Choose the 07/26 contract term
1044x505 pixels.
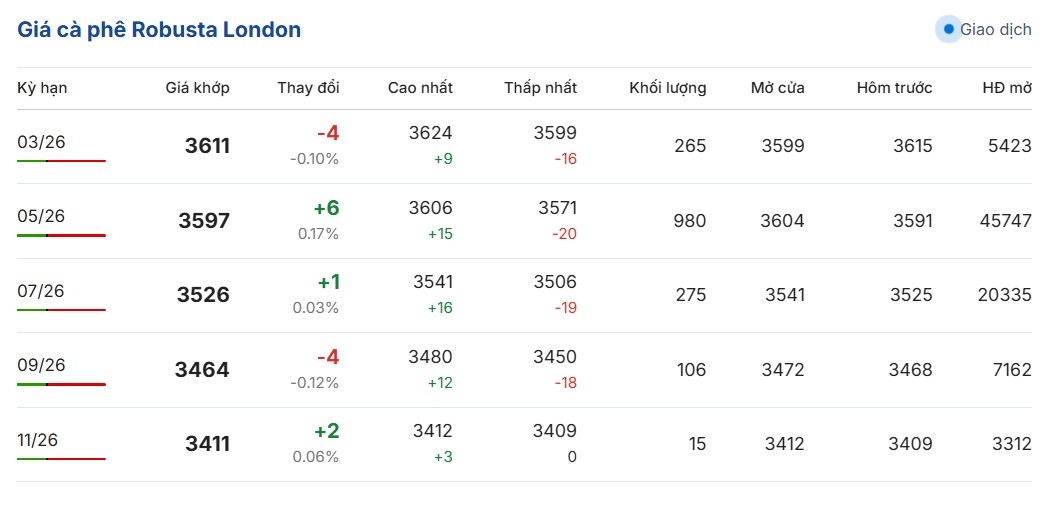(41, 291)
